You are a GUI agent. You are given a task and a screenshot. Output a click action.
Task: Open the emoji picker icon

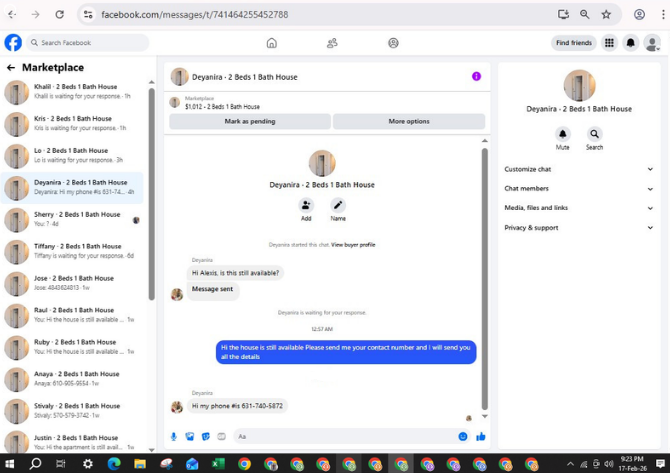463,436
